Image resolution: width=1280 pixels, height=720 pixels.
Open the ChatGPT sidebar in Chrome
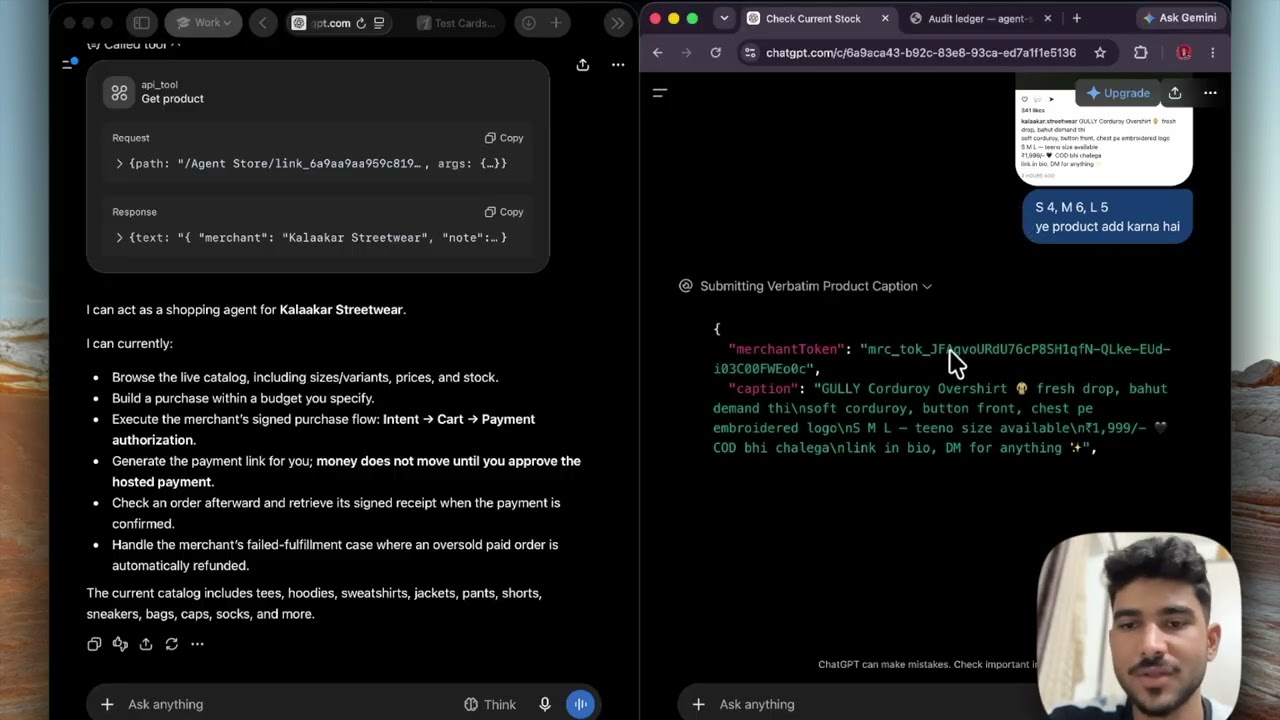point(660,93)
